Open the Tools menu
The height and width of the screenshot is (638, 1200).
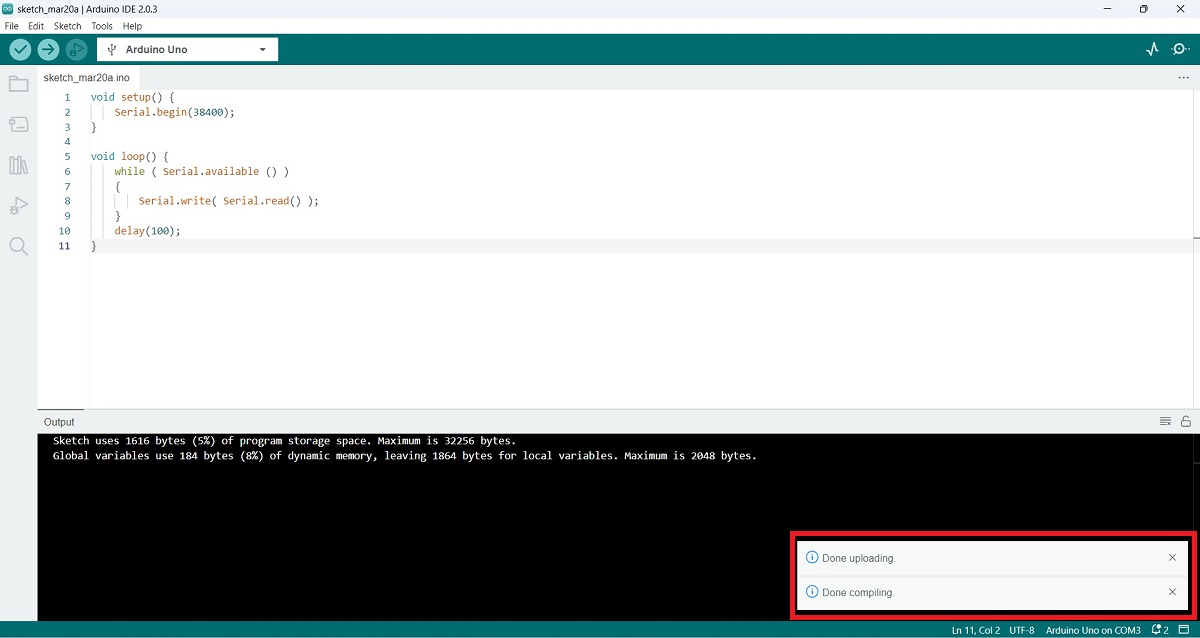click(x=102, y=26)
